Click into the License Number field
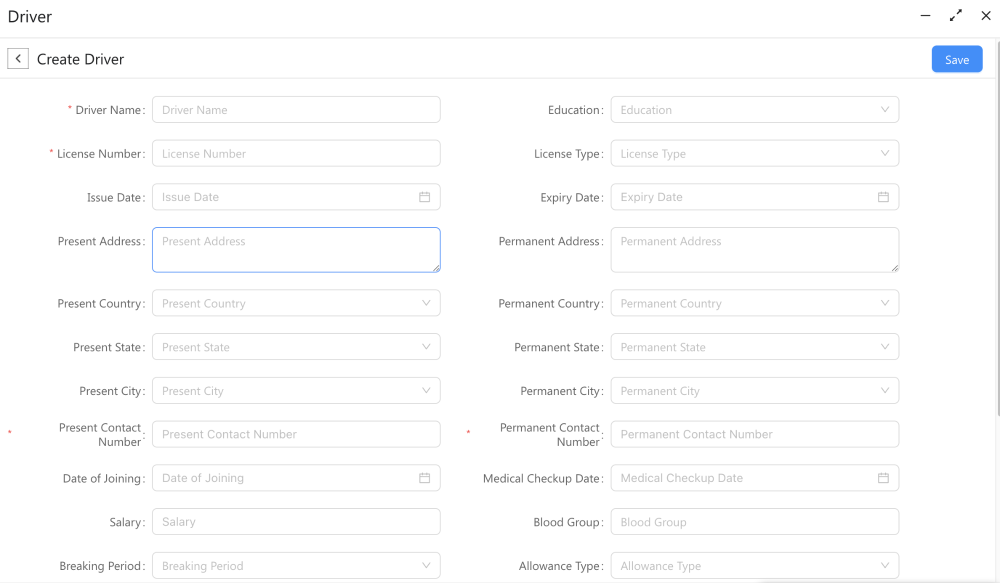This screenshot has width=1000, height=583. [x=295, y=154]
